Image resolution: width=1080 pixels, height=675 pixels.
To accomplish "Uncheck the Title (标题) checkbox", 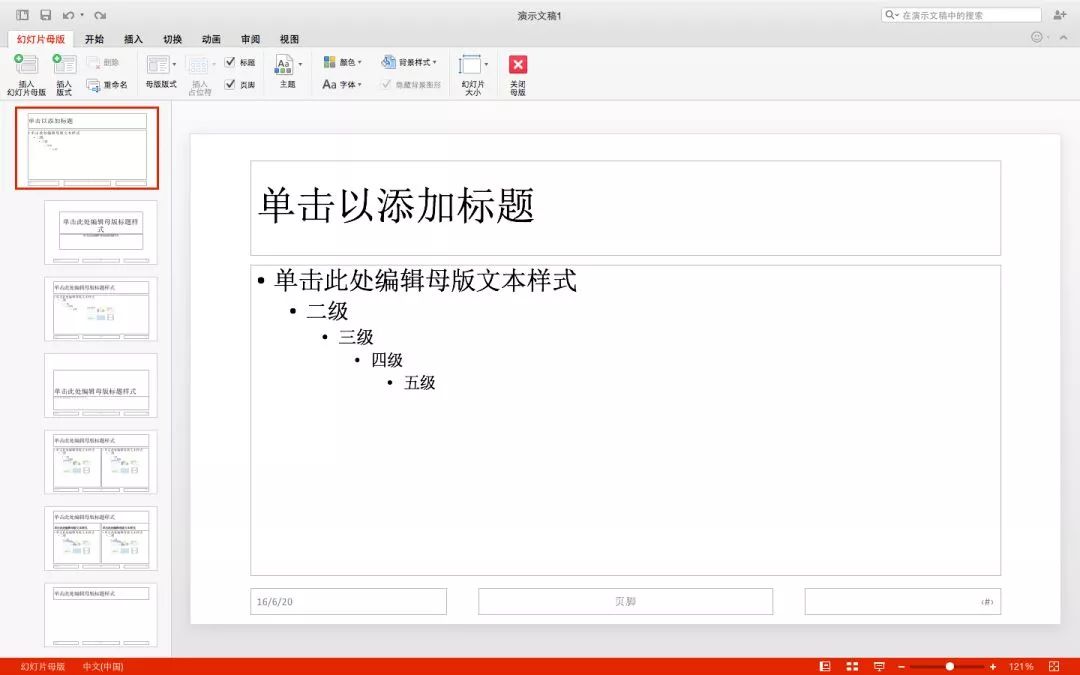I will (x=230, y=62).
